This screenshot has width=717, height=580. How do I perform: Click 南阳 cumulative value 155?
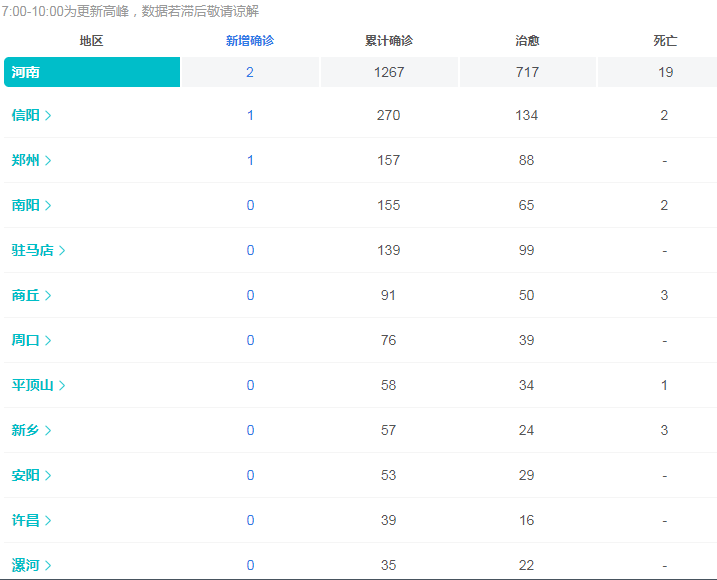click(389, 205)
